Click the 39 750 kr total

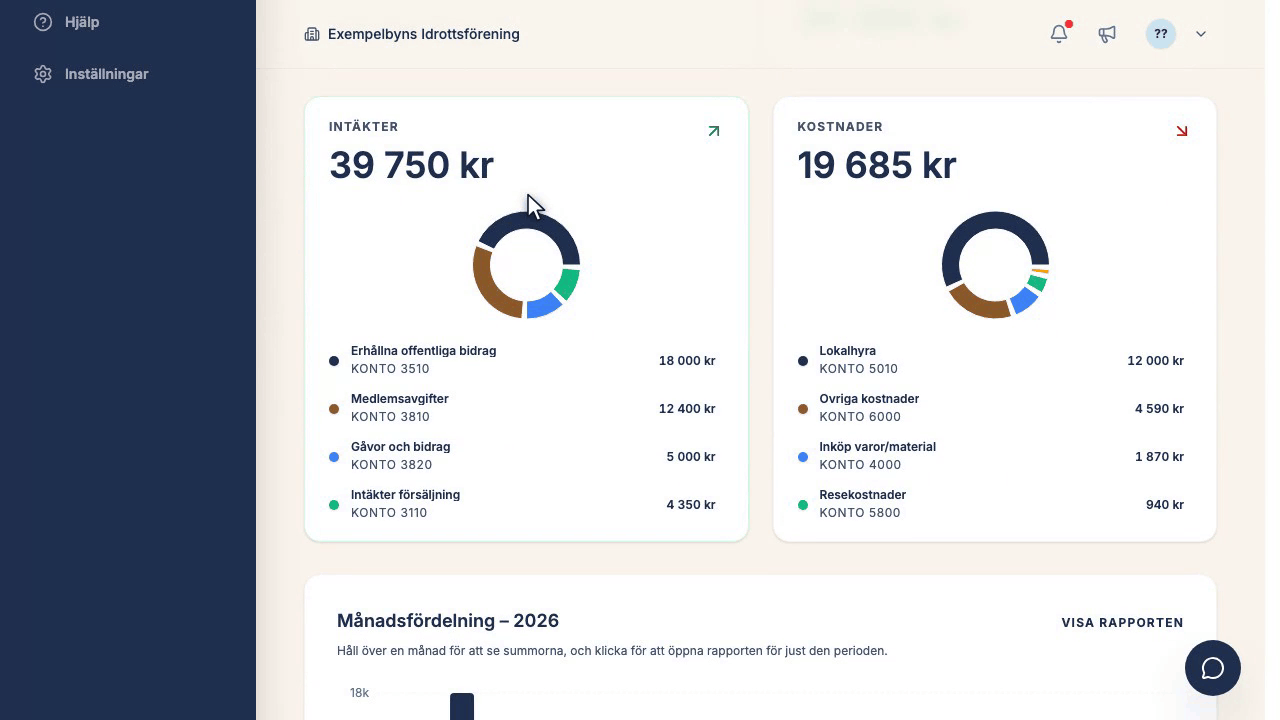tap(411, 165)
